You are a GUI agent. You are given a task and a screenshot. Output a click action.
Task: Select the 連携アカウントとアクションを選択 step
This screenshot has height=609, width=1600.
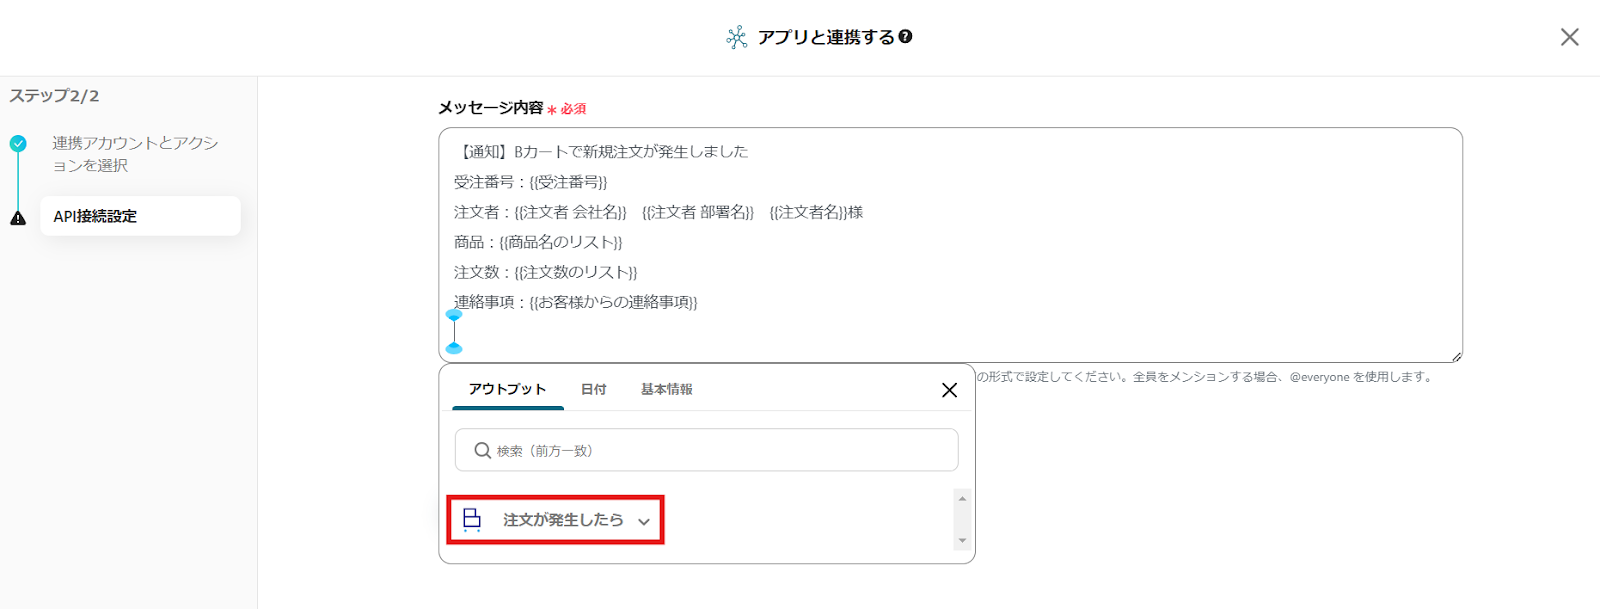coord(135,154)
